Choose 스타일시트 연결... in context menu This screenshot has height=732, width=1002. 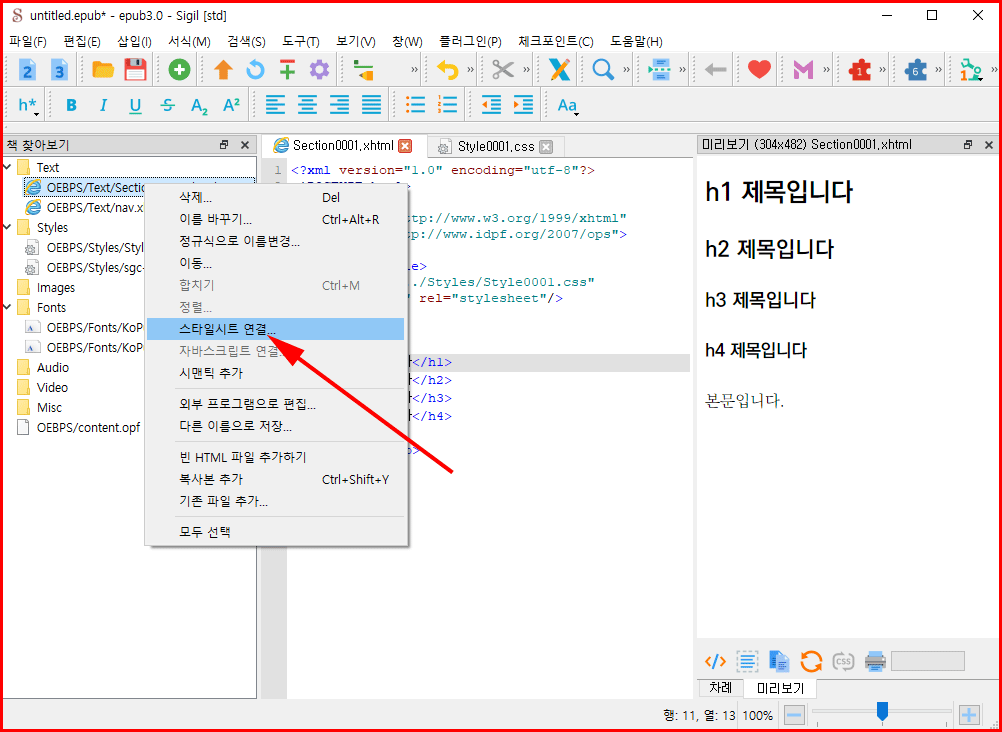click(x=275, y=329)
